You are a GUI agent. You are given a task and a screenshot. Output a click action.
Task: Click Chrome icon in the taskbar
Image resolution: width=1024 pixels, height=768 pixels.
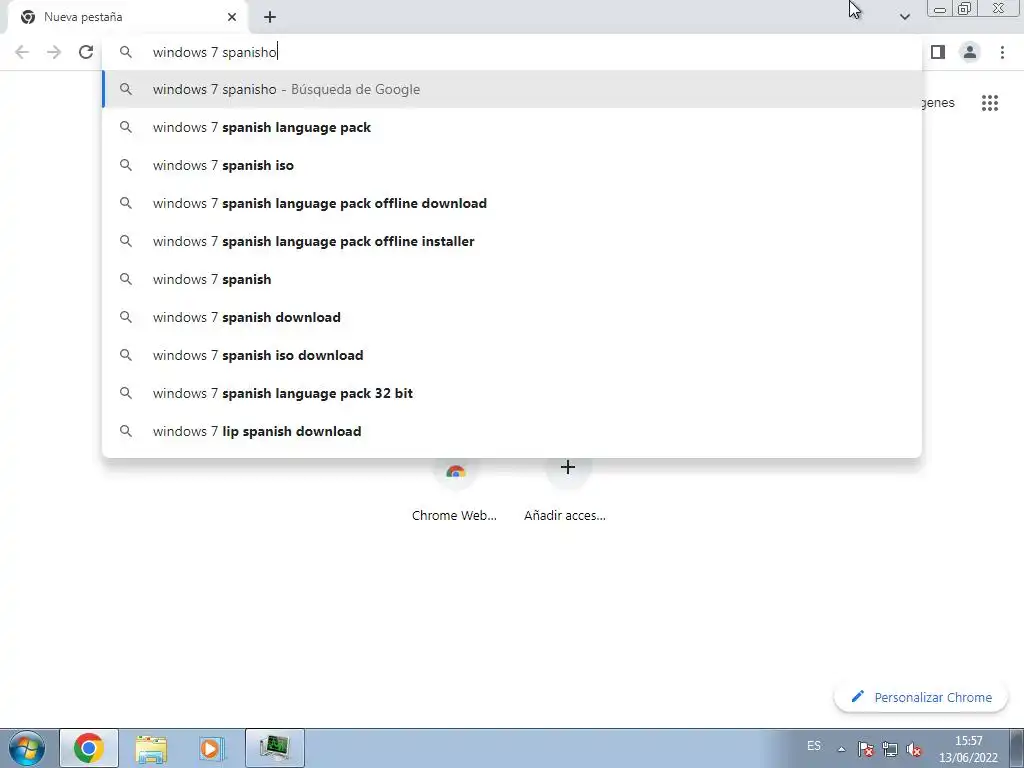pyautogui.click(x=89, y=748)
